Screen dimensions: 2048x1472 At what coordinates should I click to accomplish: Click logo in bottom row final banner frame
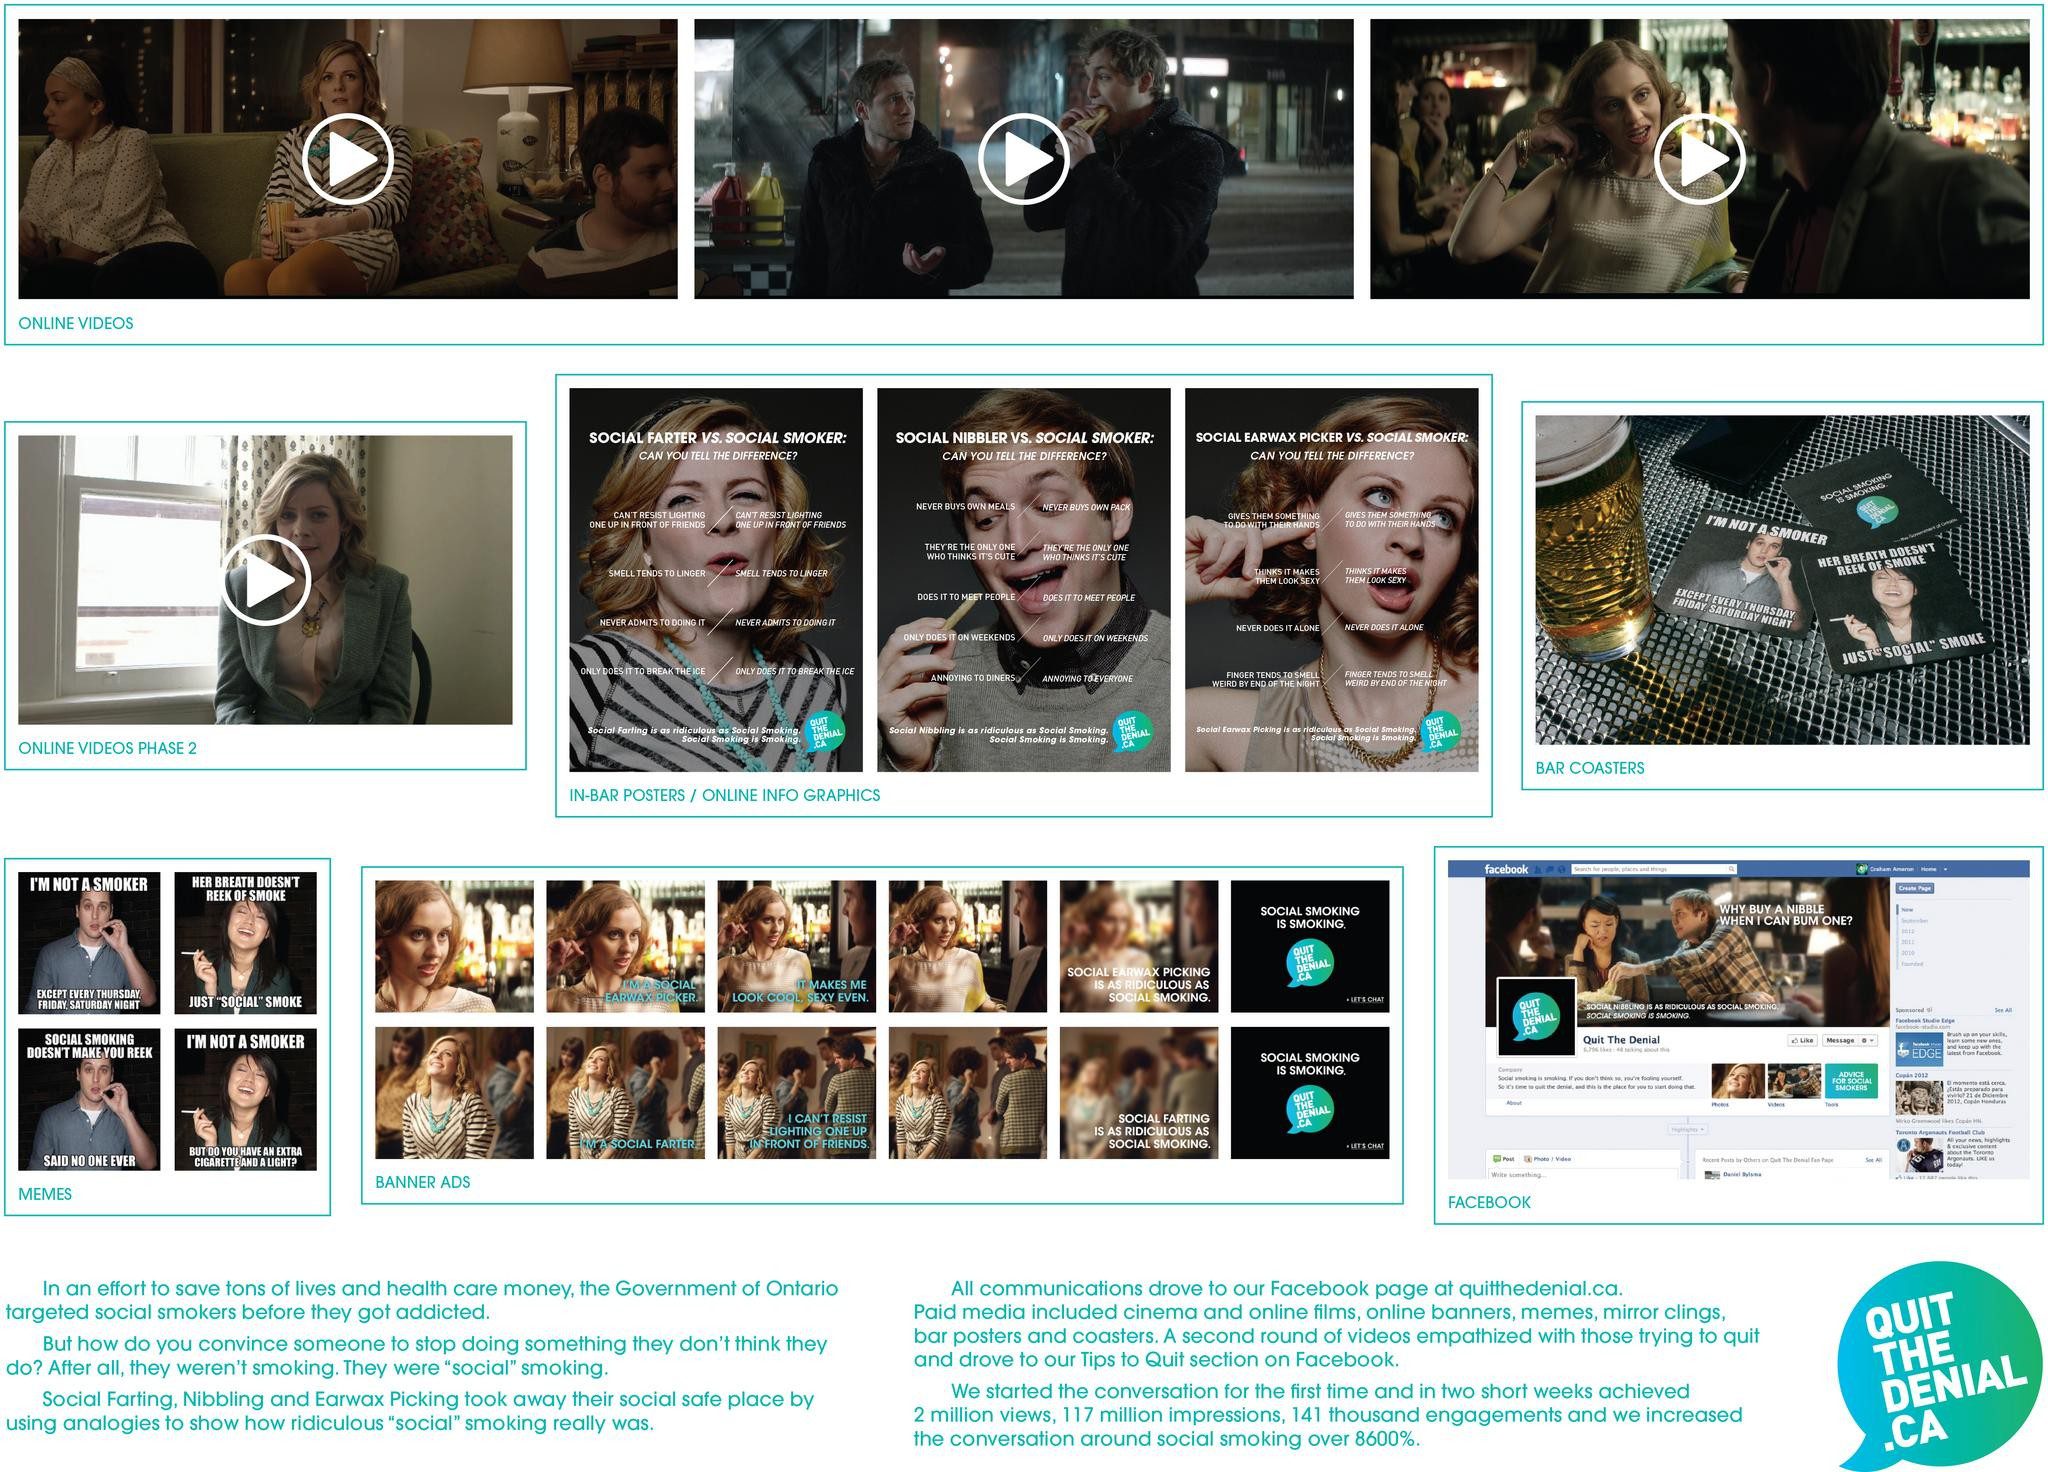(x=1309, y=1111)
